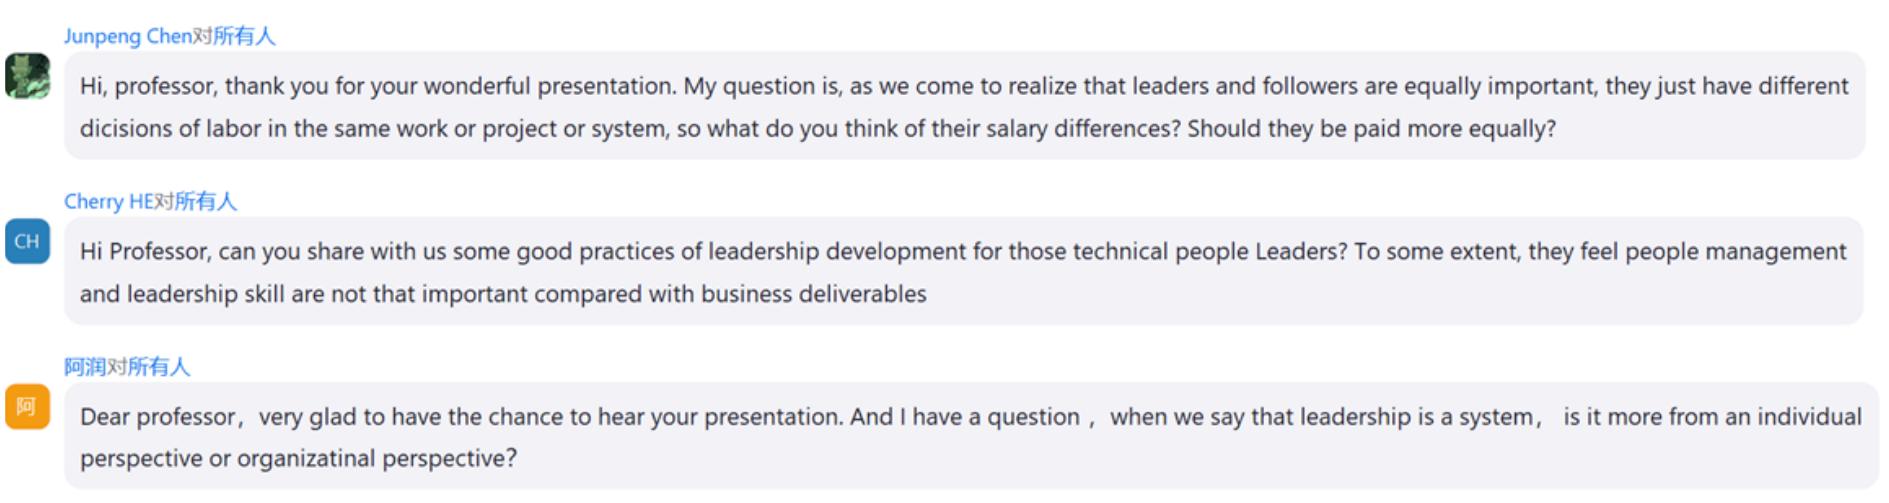Viewport: 1889px width, 503px height.
Task: Click the line "perspective or organizatinal perspective?"
Action: pos(298,459)
